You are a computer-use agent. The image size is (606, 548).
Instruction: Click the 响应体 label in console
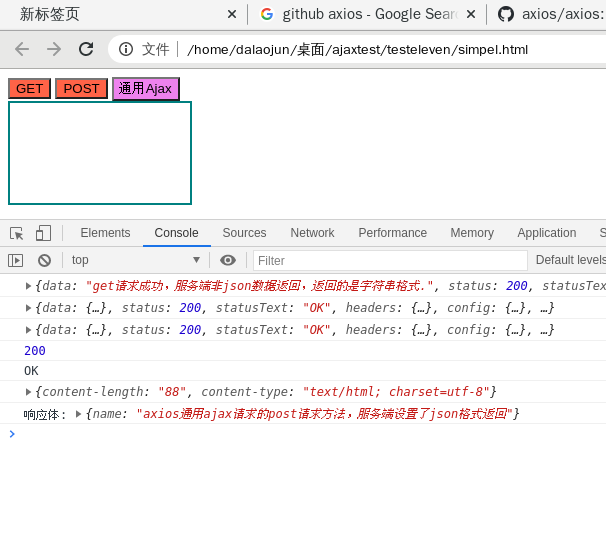[44, 414]
